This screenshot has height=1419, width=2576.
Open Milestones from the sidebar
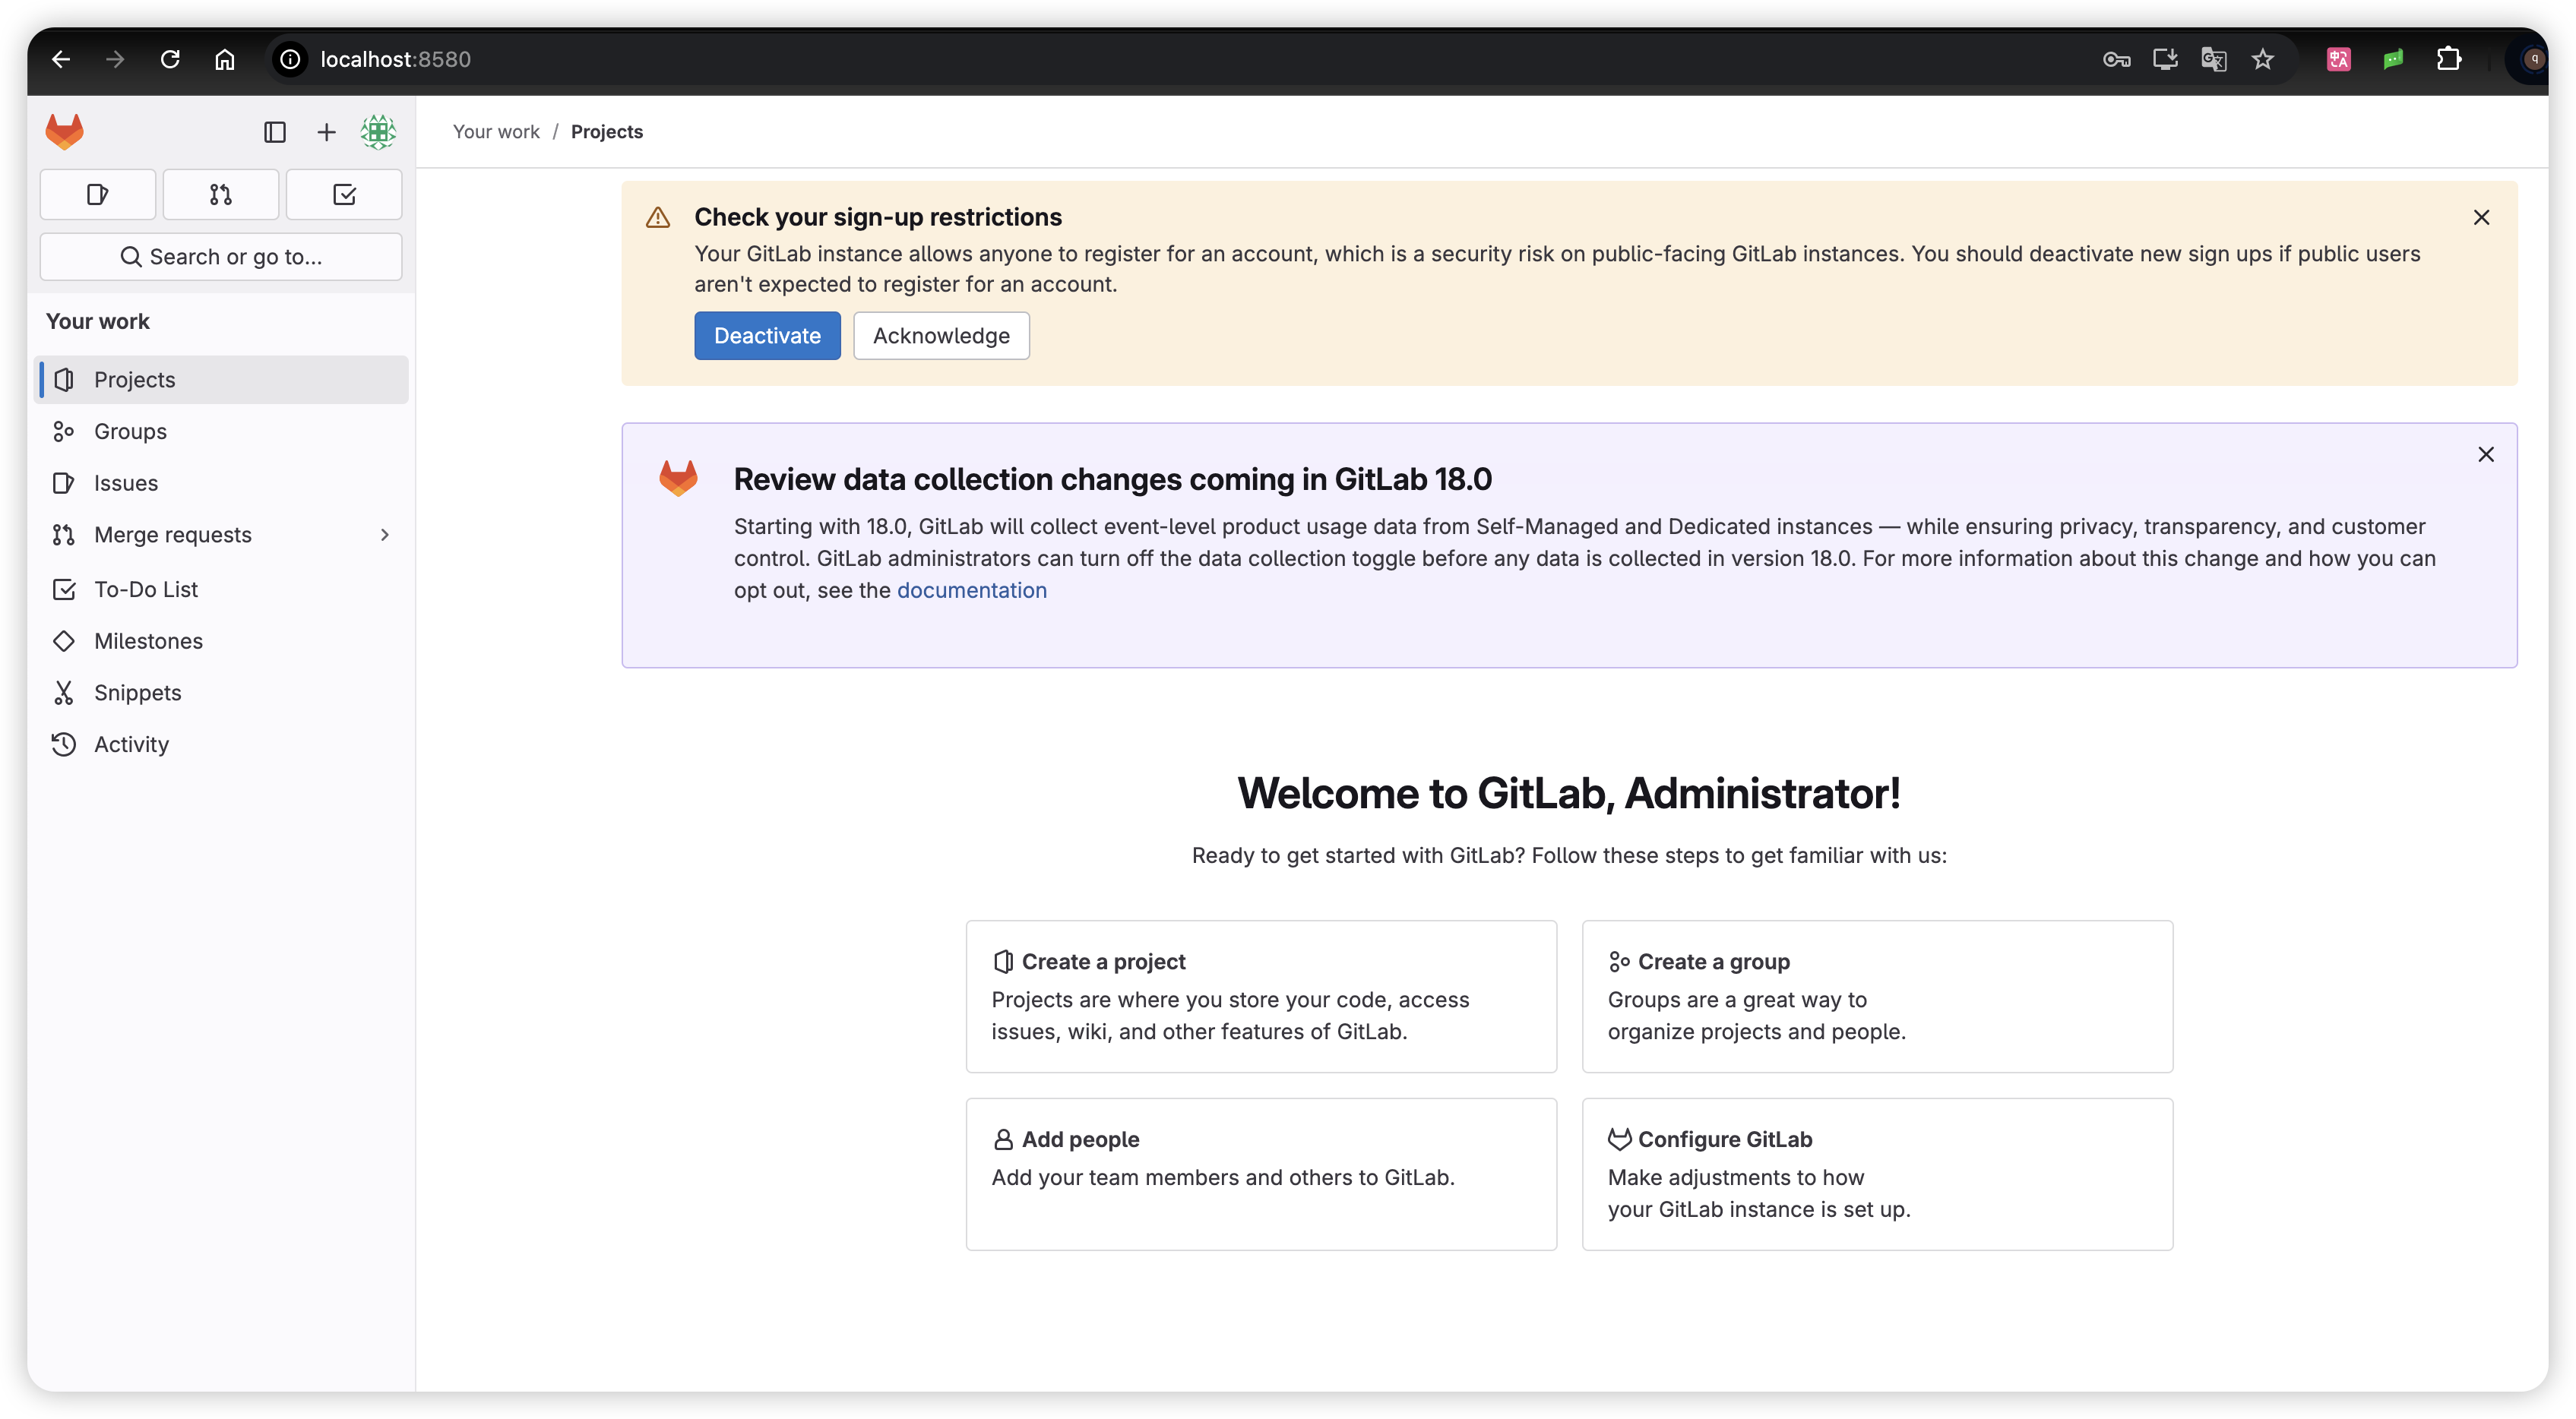[x=148, y=641]
